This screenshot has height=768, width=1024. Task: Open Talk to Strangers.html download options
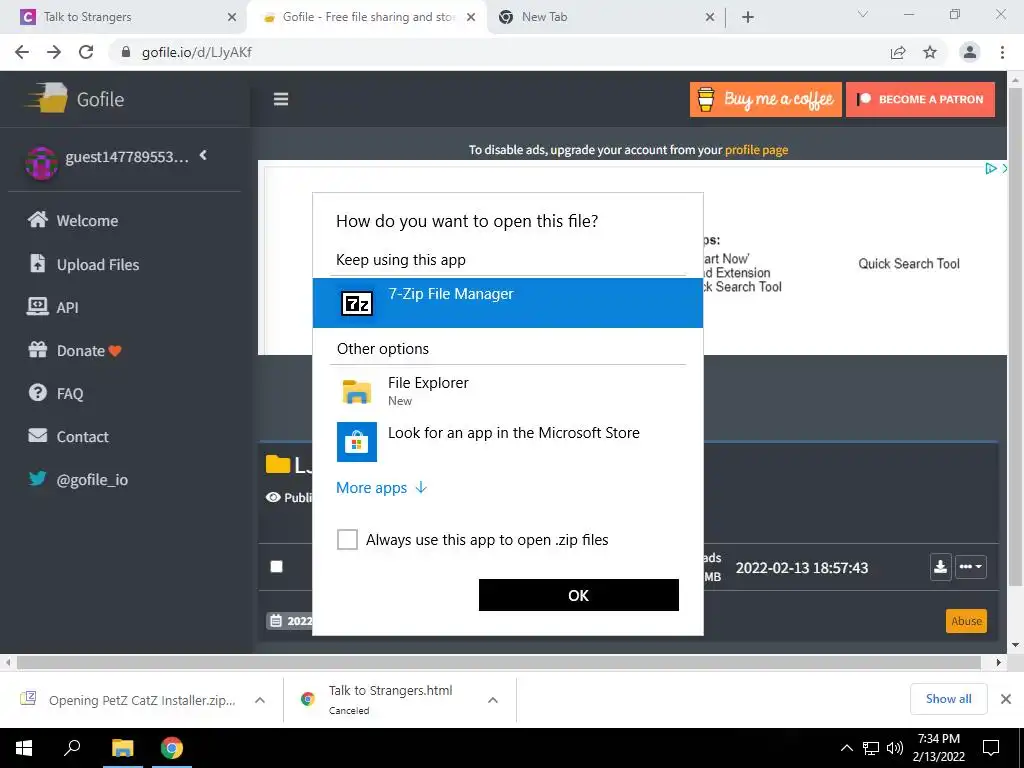pyautogui.click(x=493, y=700)
